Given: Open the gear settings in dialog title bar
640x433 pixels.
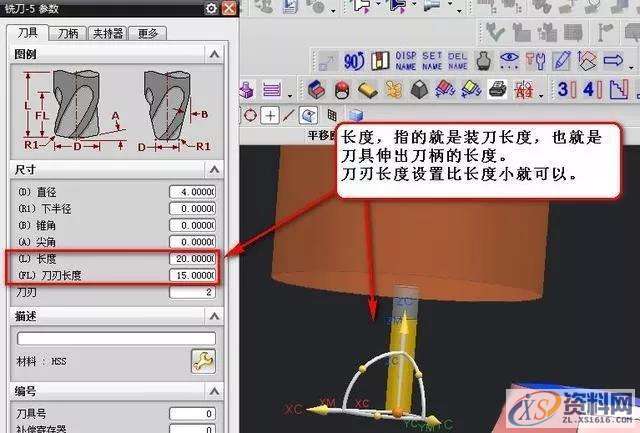Looking at the screenshot, I should point(211,8).
